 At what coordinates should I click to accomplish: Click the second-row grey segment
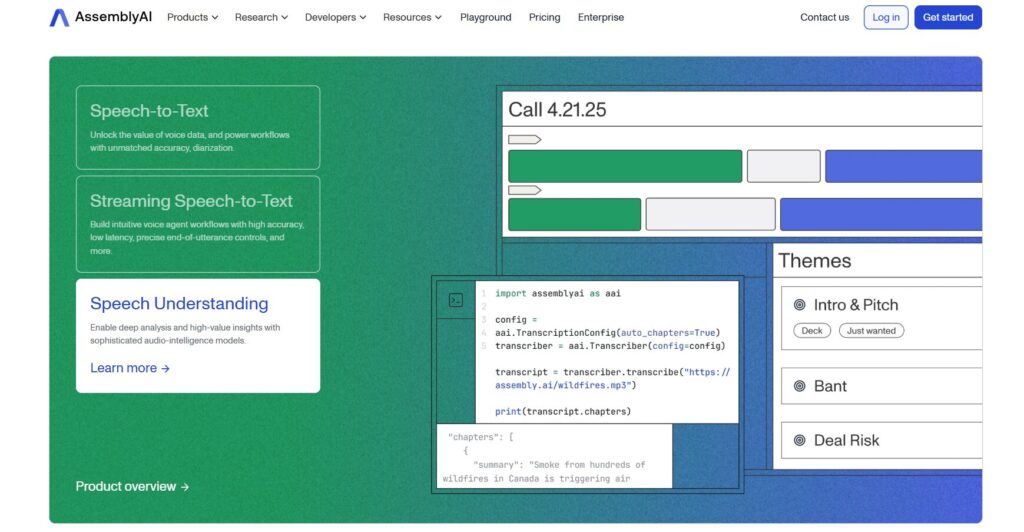[711, 214]
